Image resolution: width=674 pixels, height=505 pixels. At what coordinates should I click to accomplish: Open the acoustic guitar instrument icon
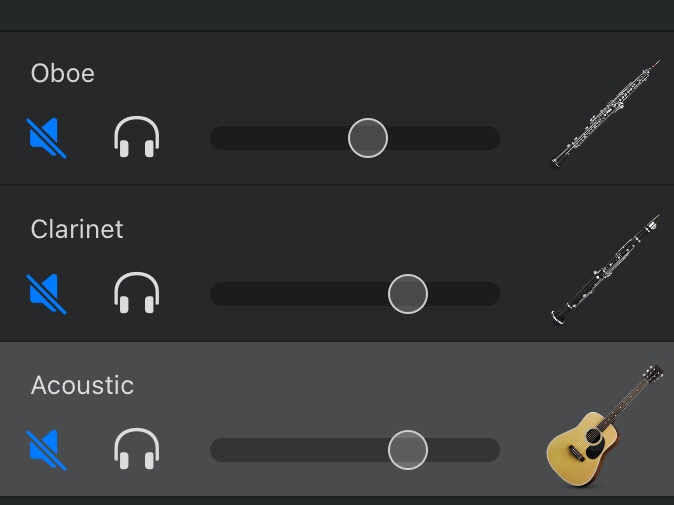click(x=606, y=426)
